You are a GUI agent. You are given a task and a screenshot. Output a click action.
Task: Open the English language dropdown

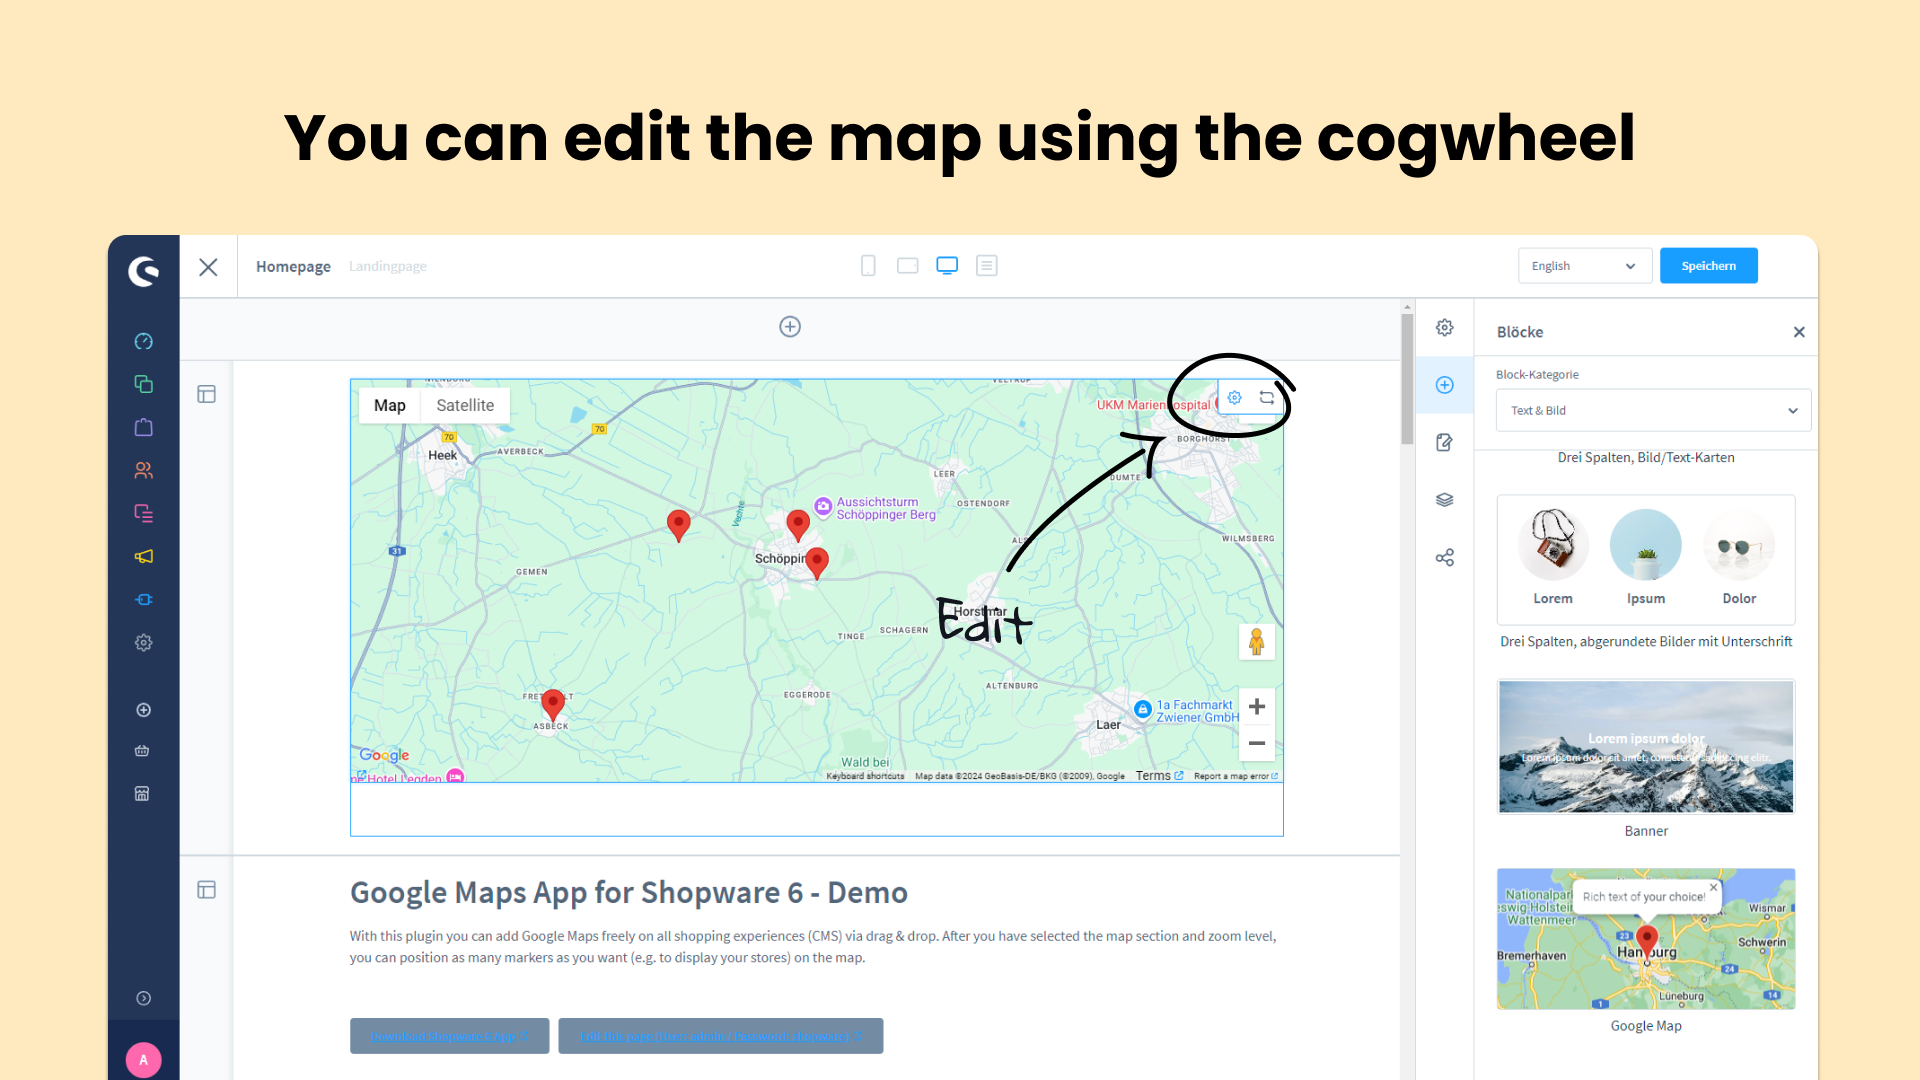[x=1584, y=266]
